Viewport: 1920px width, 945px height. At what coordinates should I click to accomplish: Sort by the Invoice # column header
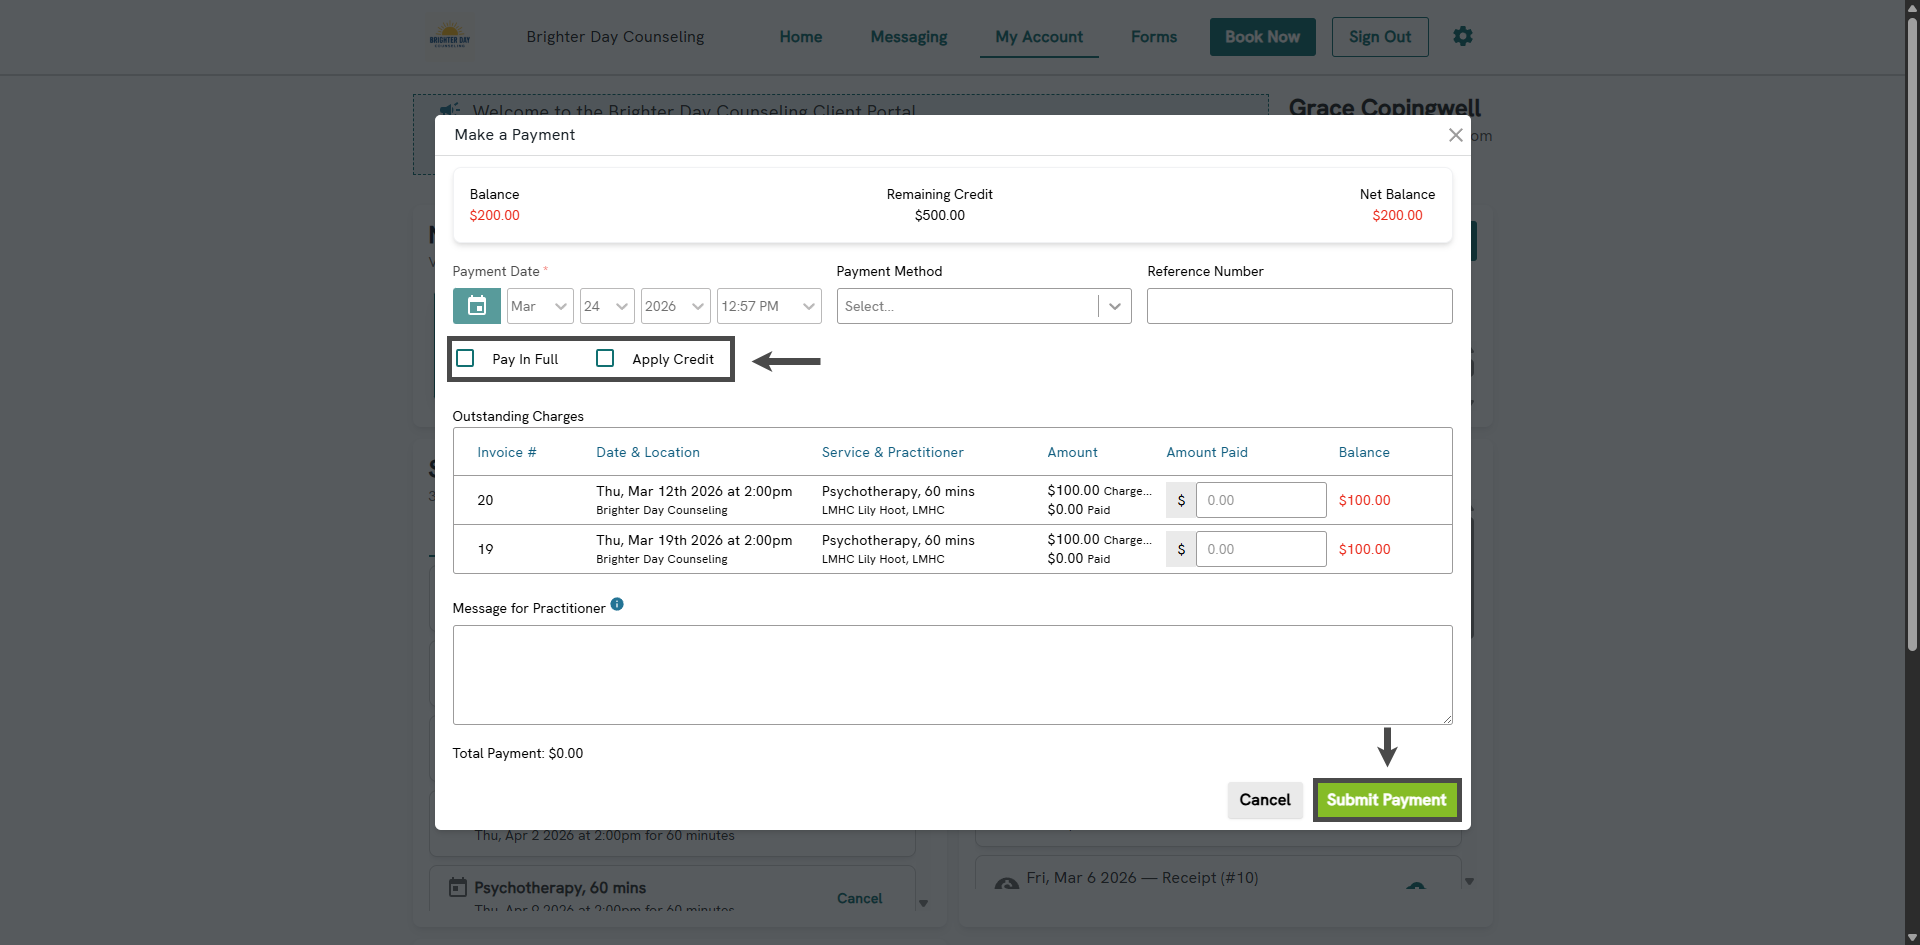coord(506,452)
